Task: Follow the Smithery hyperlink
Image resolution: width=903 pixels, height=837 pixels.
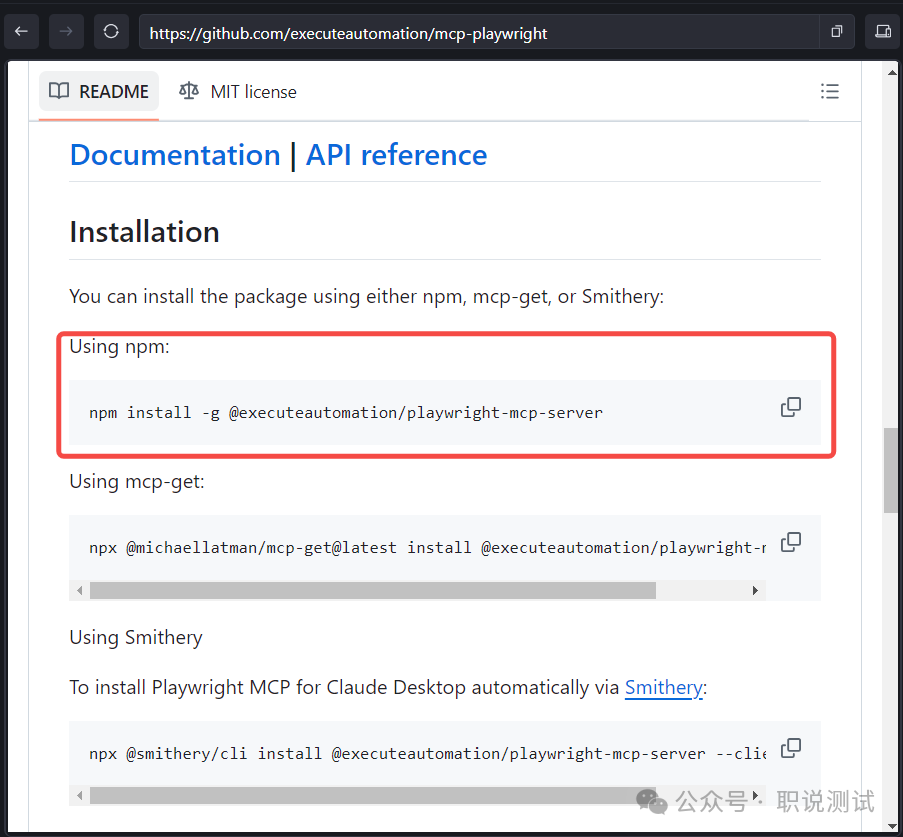Action: pos(663,688)
